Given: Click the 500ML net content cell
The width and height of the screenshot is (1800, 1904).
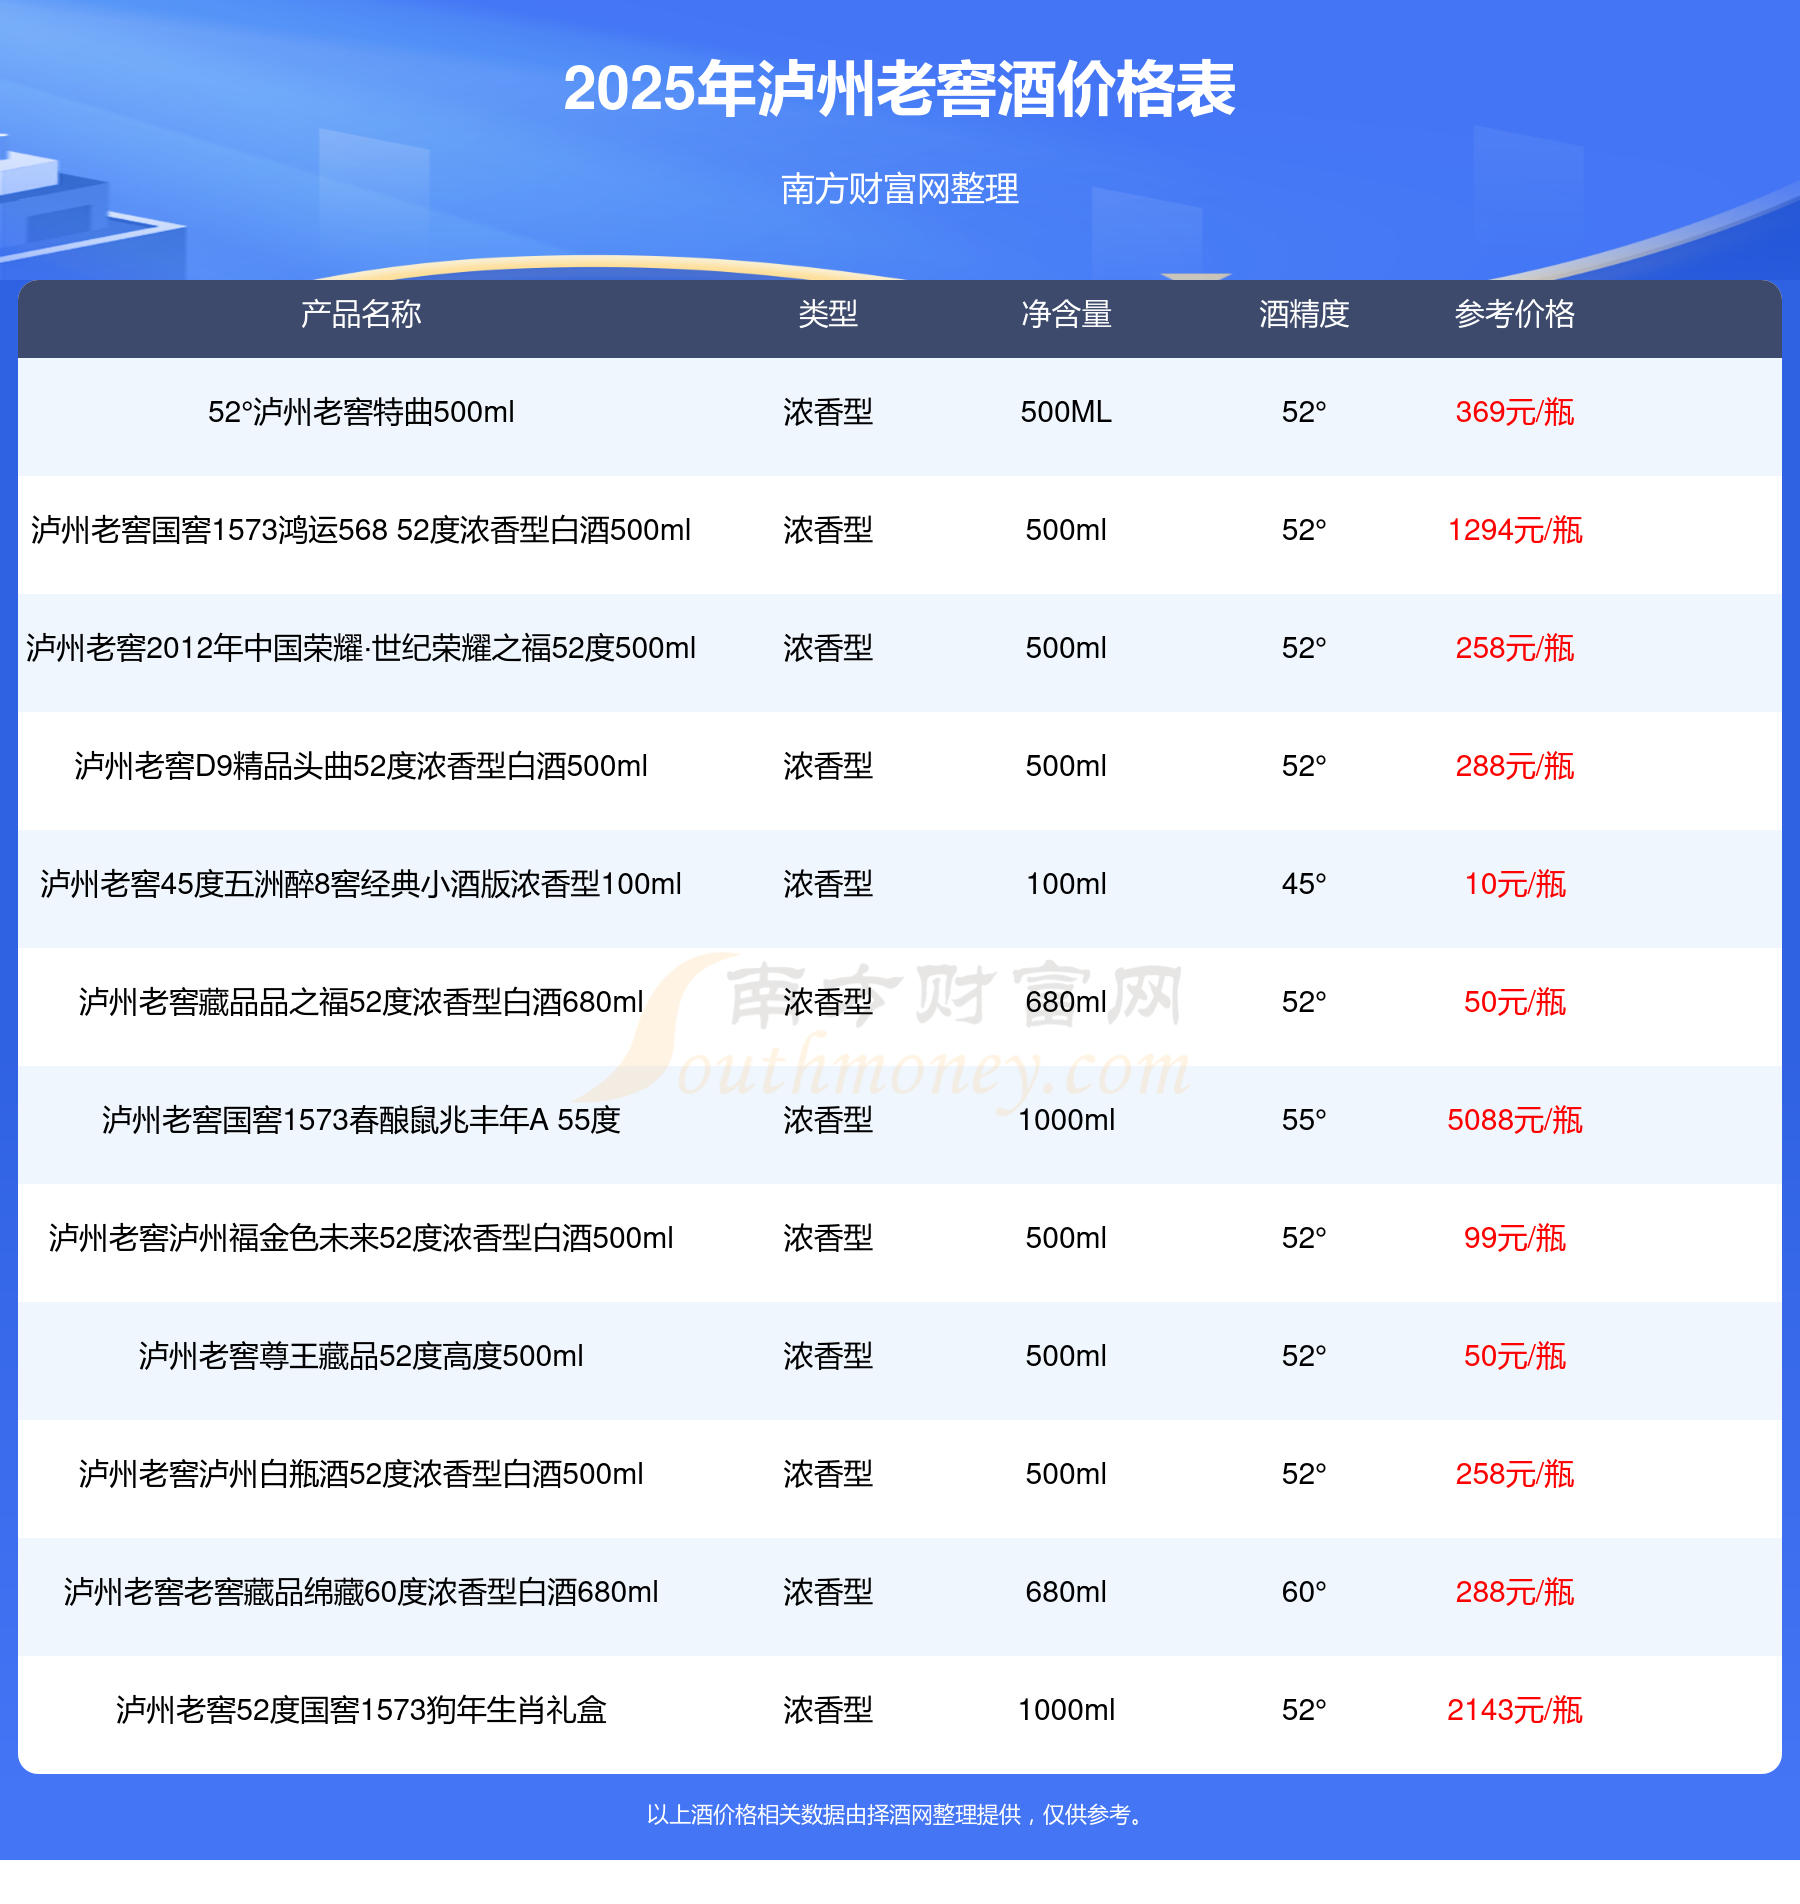Looking at the screenshot, I should 1066,412.
